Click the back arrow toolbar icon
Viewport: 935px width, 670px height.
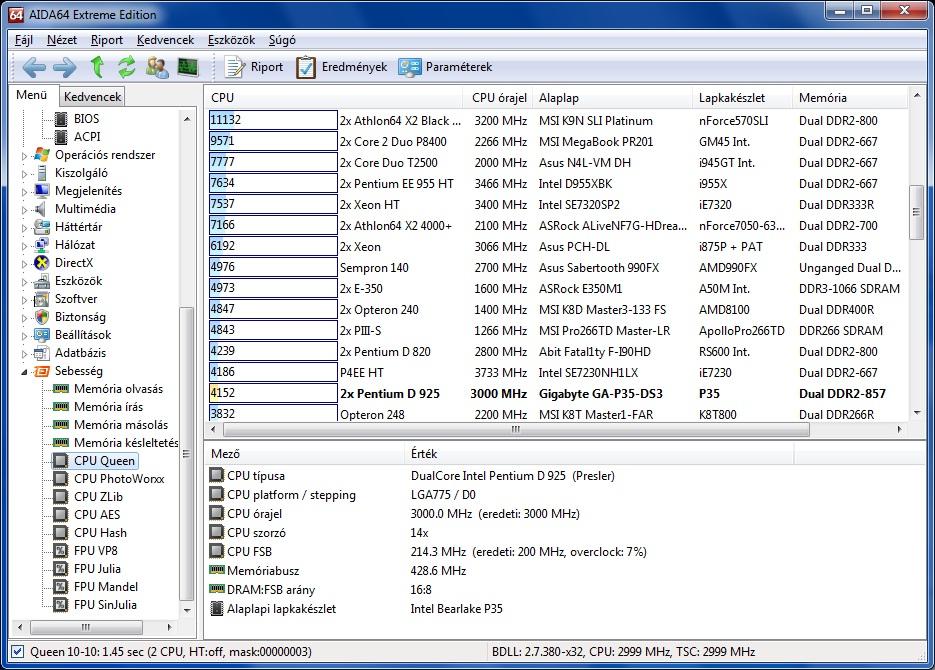coord(33,67)
